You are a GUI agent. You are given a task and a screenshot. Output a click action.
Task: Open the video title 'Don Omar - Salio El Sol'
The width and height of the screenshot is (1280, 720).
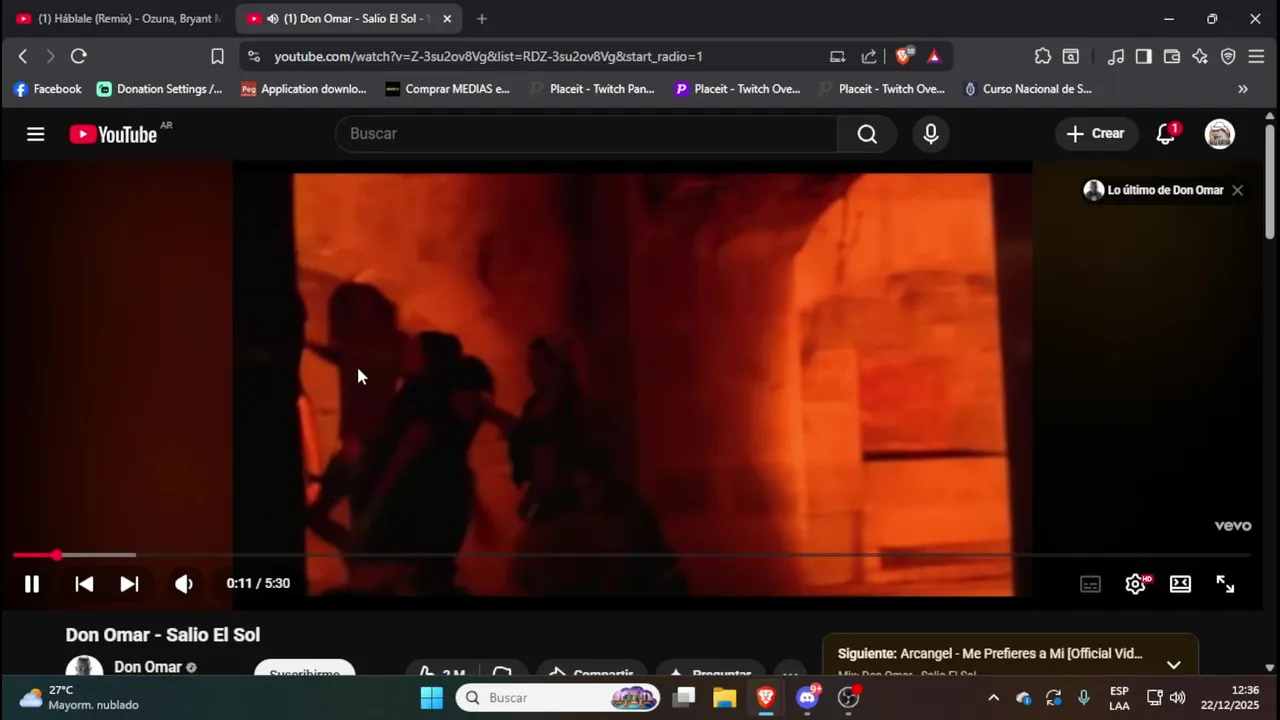pos(163,635)
